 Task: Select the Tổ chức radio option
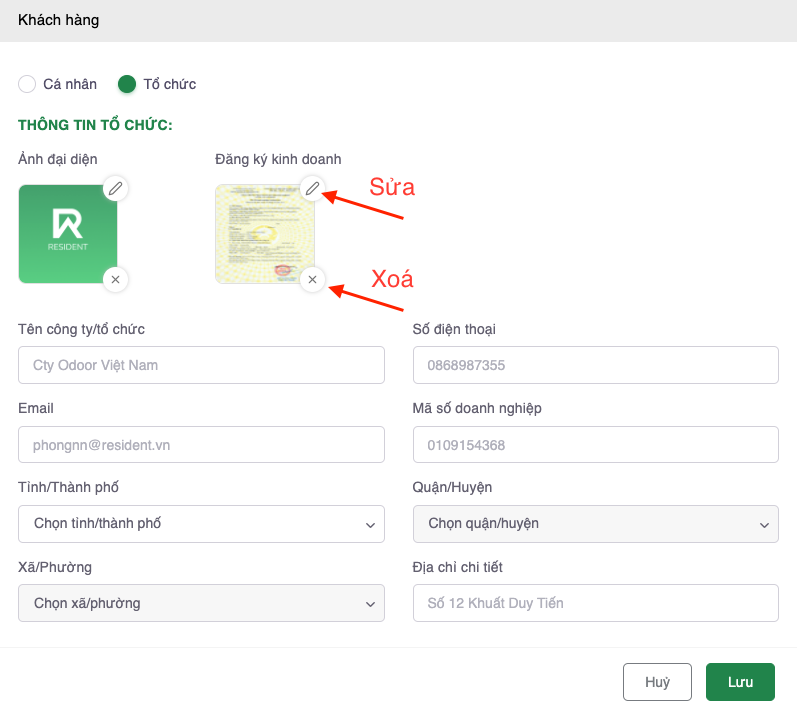127,84
